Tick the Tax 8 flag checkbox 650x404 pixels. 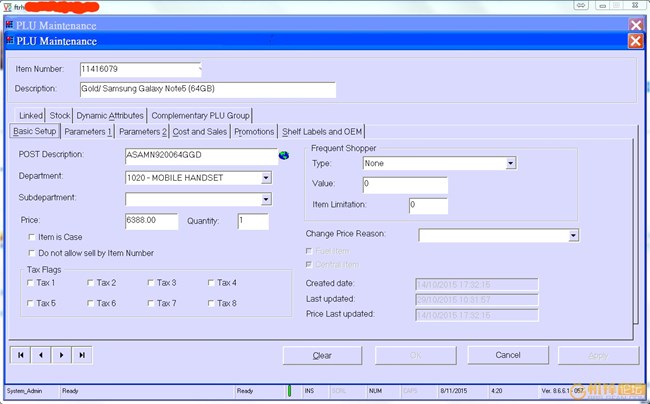[213, 303]
